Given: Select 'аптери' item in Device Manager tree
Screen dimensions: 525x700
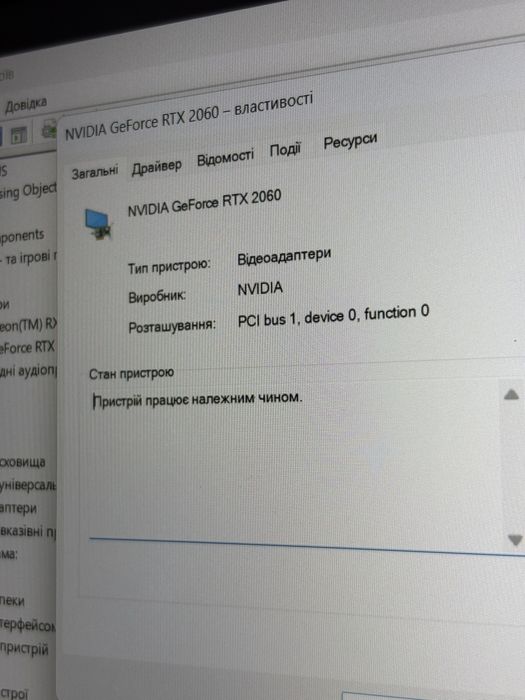Looking at the screenshot, I should 18,508.
